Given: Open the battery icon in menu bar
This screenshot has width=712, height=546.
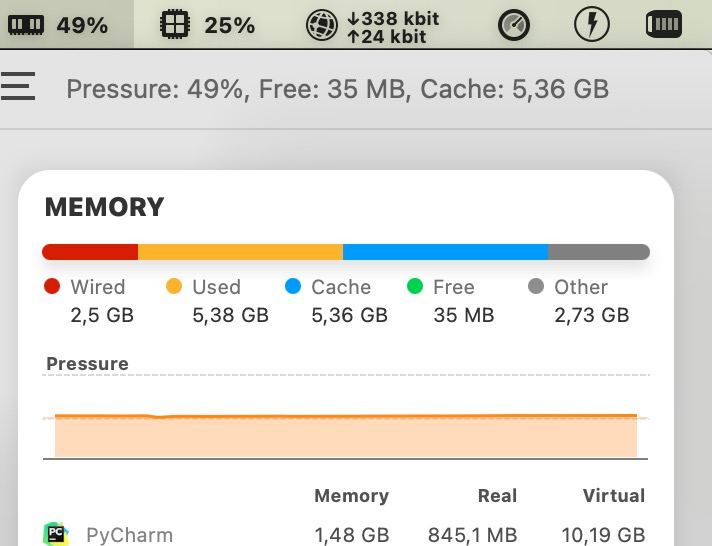Looking at the screenshot, I should (x=663, y=24).
